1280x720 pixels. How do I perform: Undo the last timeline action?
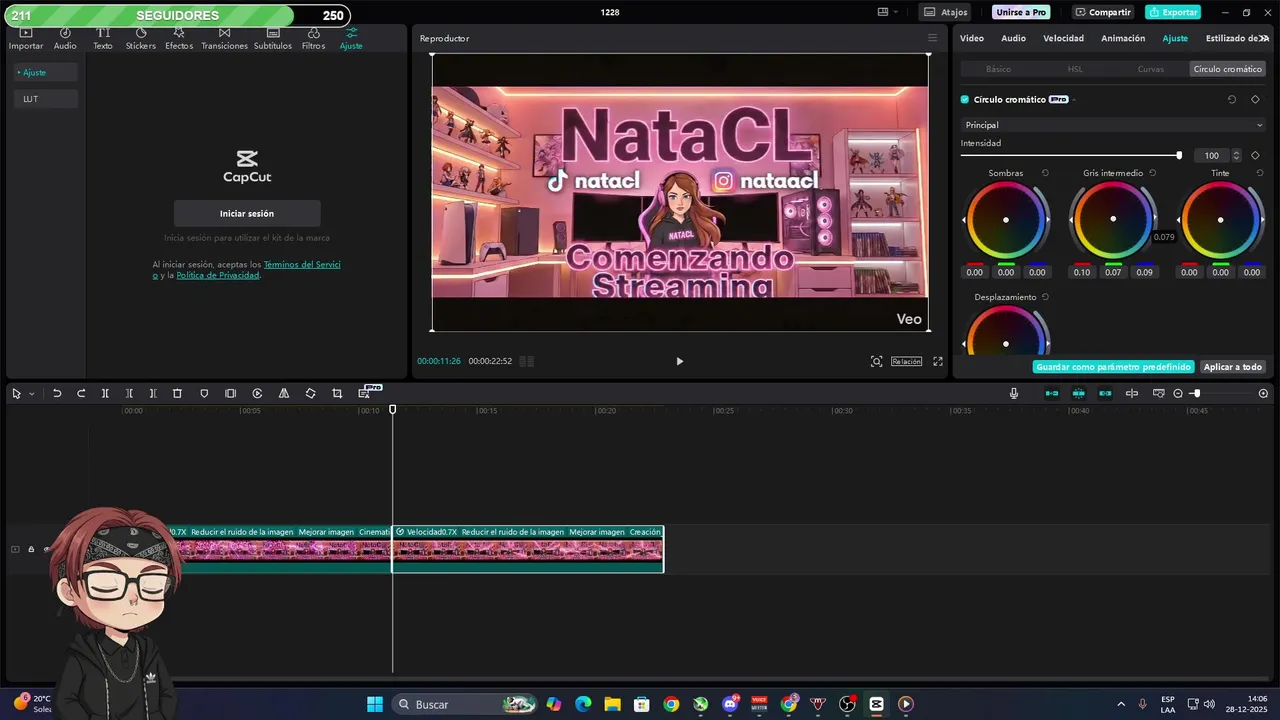tap(57, 394)
